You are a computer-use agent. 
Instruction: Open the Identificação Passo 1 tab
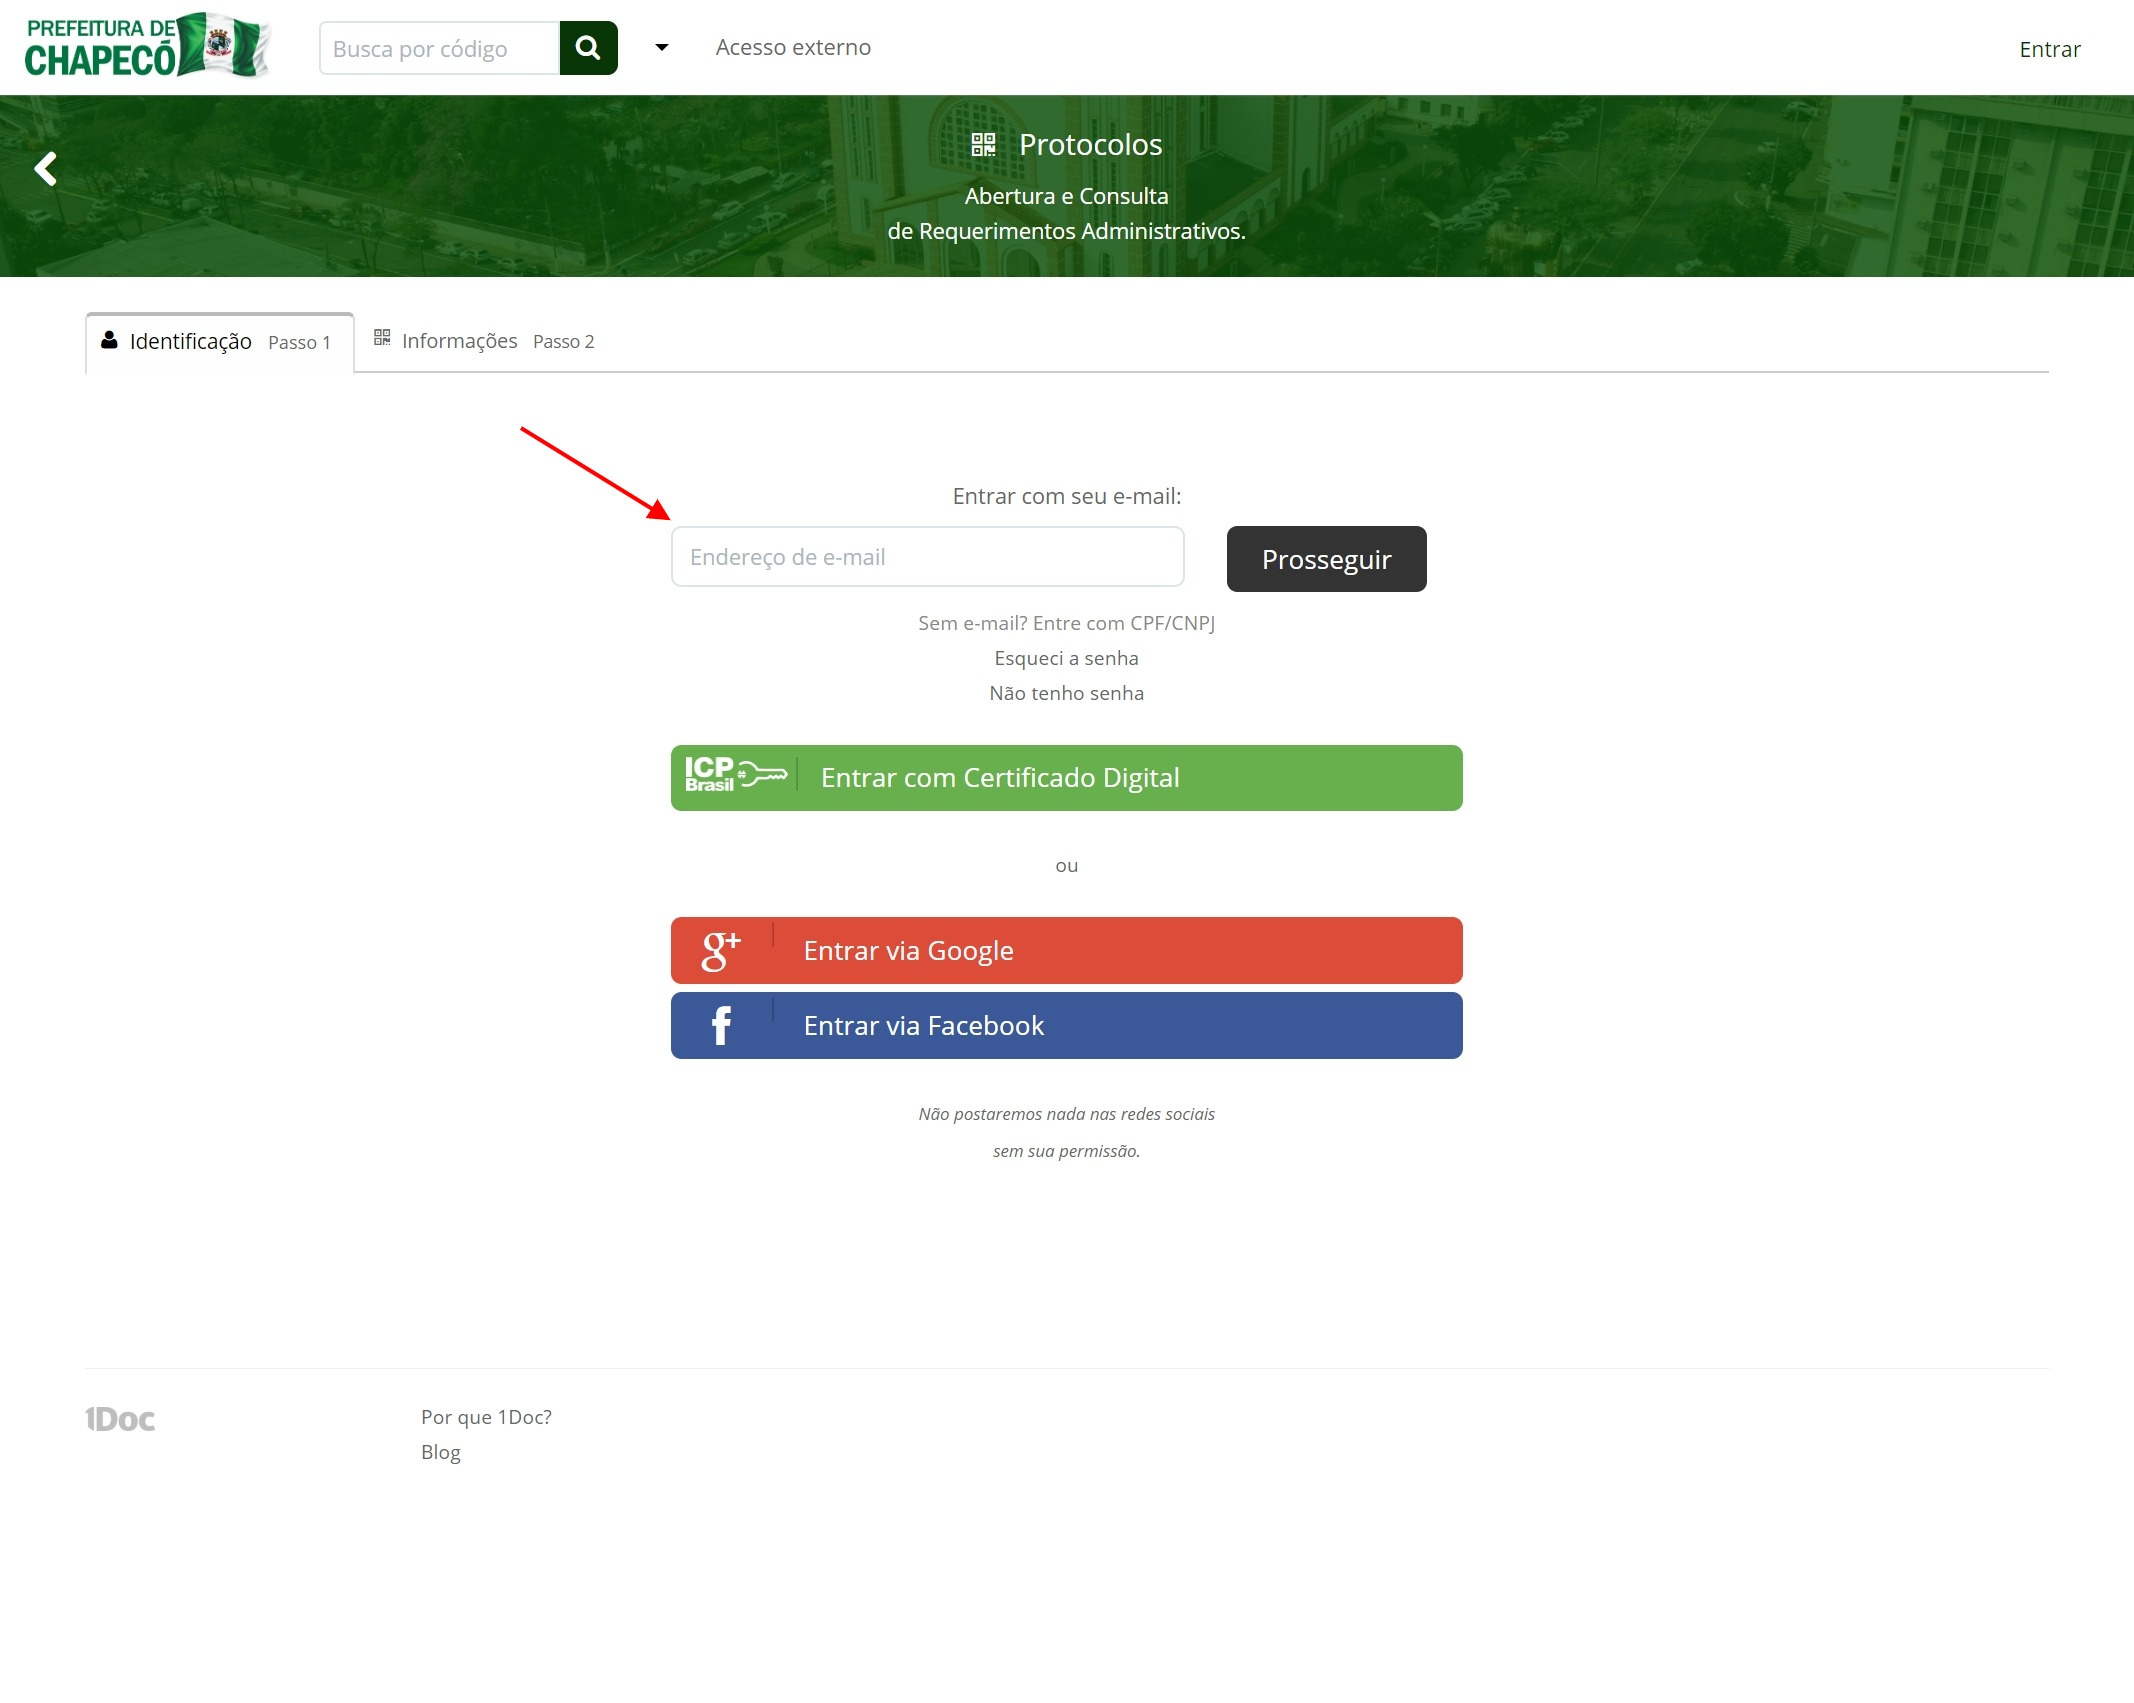[219, 342]
